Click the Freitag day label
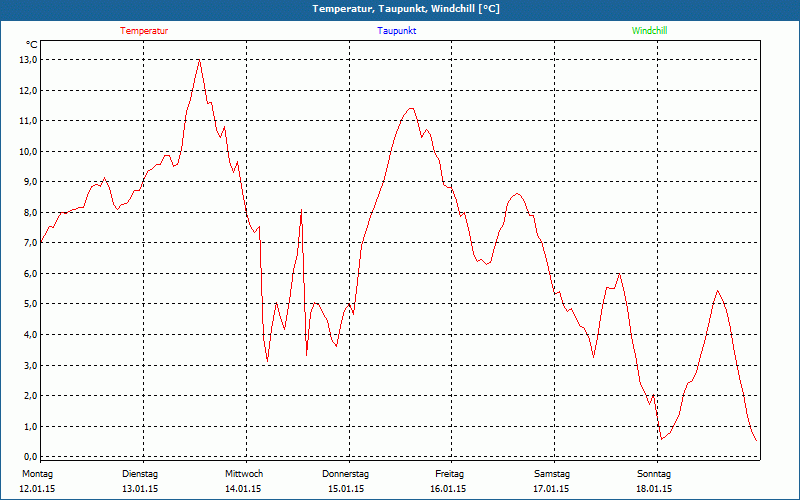 [x=449, y=474]
